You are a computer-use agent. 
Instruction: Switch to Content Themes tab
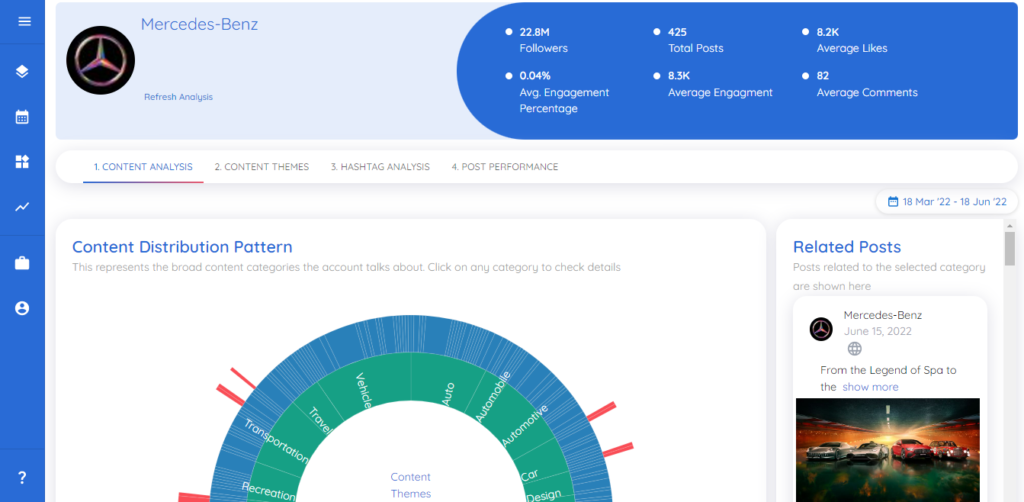tap(262, 166)
